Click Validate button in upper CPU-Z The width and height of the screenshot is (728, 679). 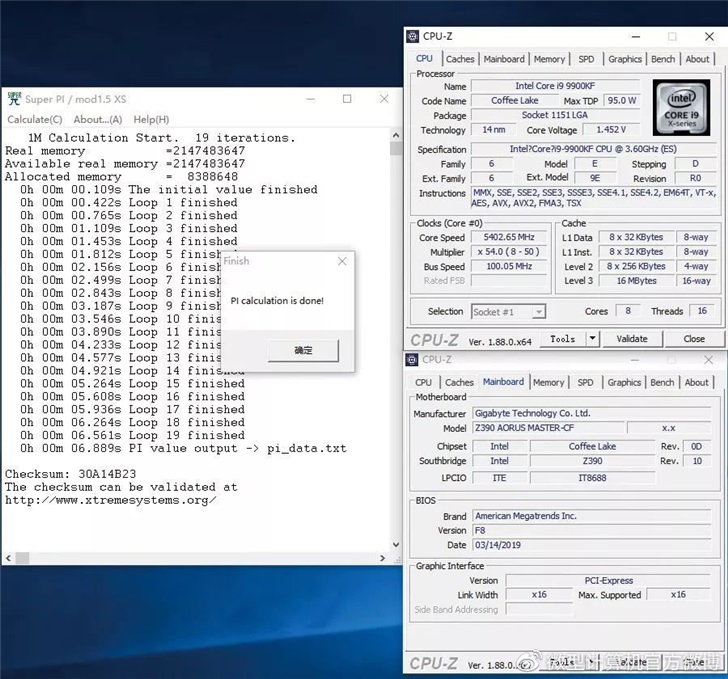pos(632,339)
